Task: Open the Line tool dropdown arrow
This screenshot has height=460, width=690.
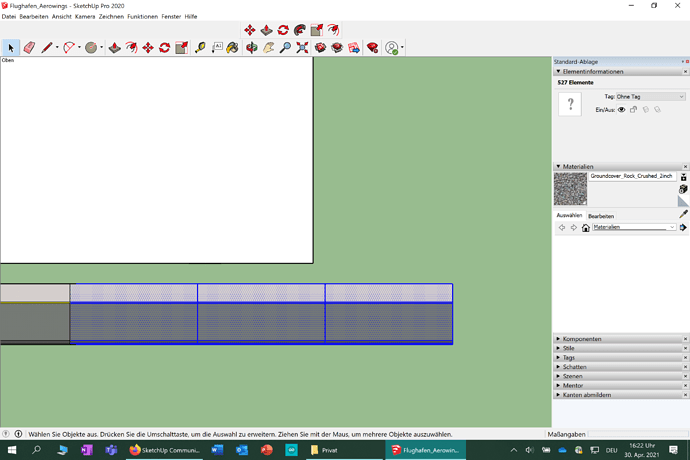Action: [57, 48]
